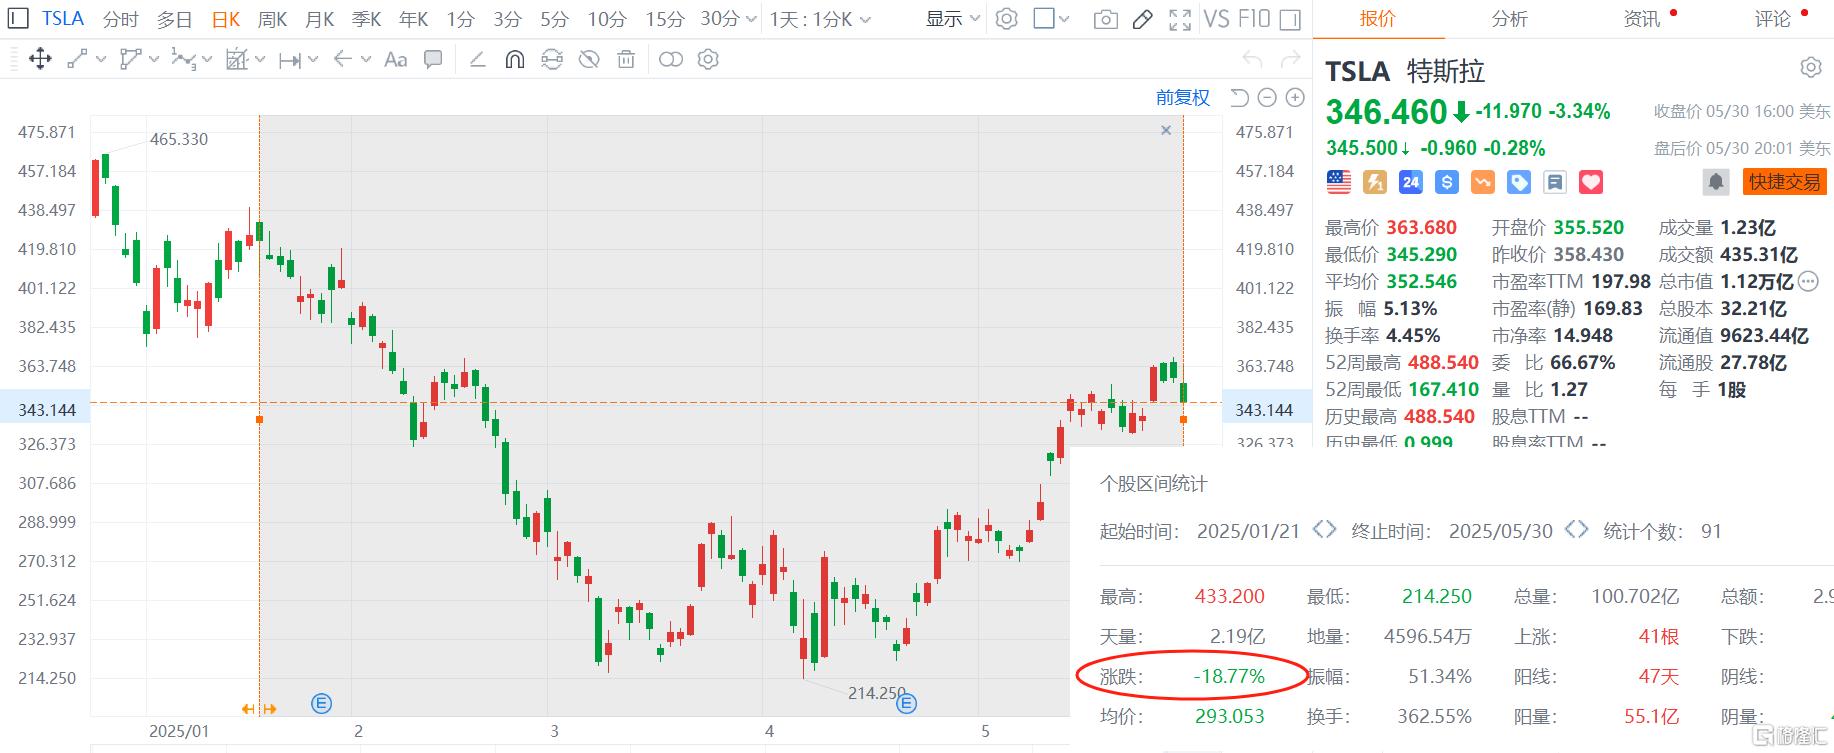The height and width of the screenshot is (753, 1834).
Task: Expand the polygon tool options arrow
Action: (154, 60)
